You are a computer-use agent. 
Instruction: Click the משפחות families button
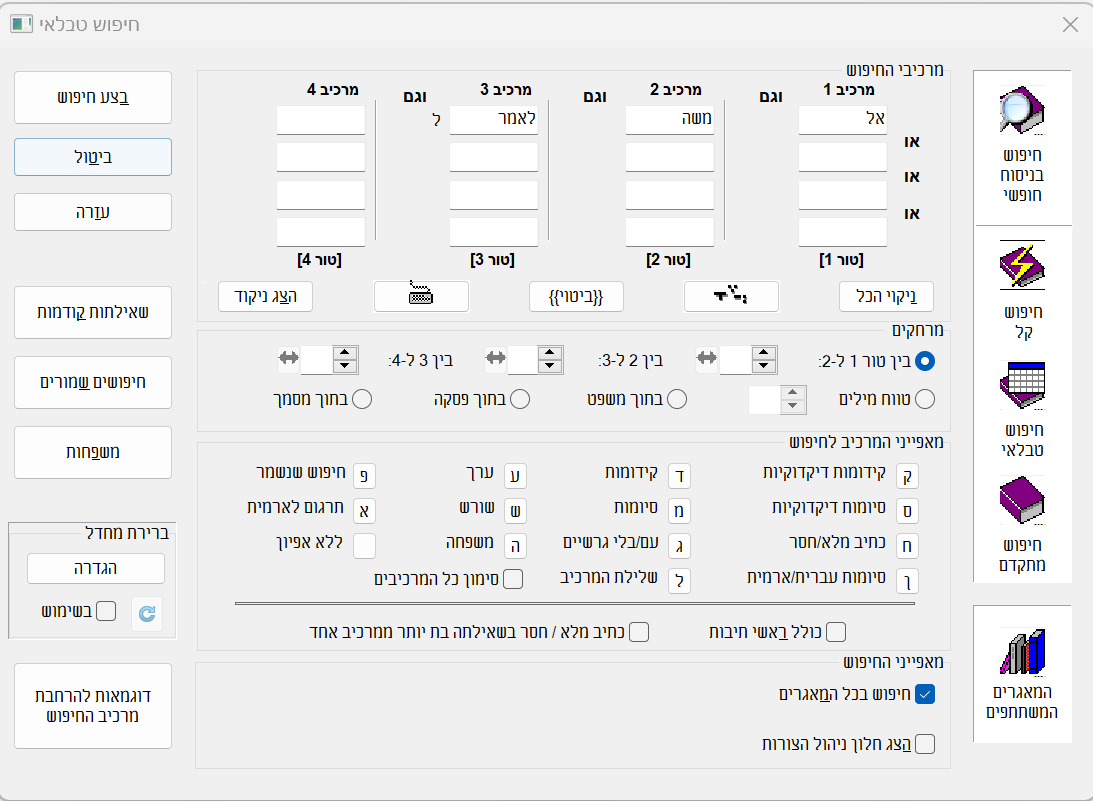point(93,452)
